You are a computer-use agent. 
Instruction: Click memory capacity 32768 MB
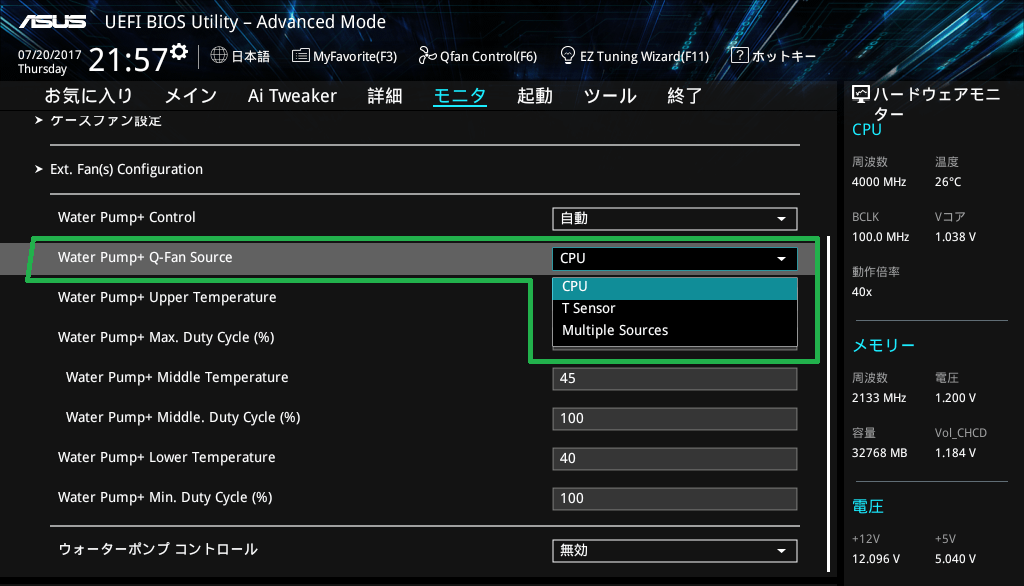880,453
